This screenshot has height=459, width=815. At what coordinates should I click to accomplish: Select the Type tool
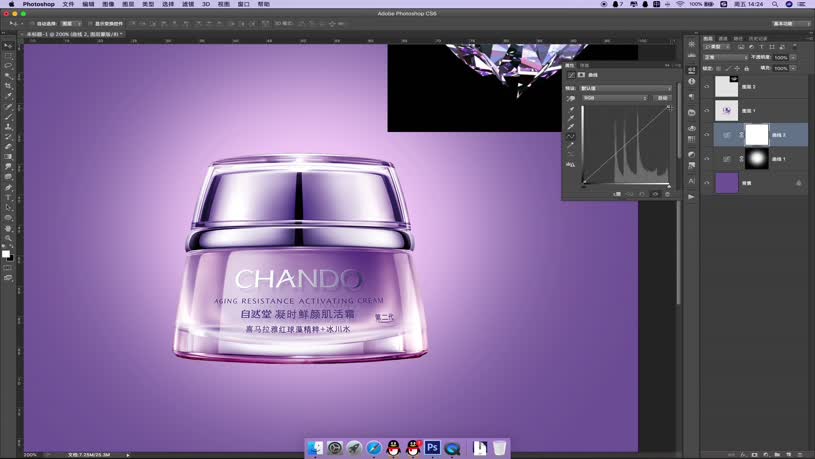point(8,198)
